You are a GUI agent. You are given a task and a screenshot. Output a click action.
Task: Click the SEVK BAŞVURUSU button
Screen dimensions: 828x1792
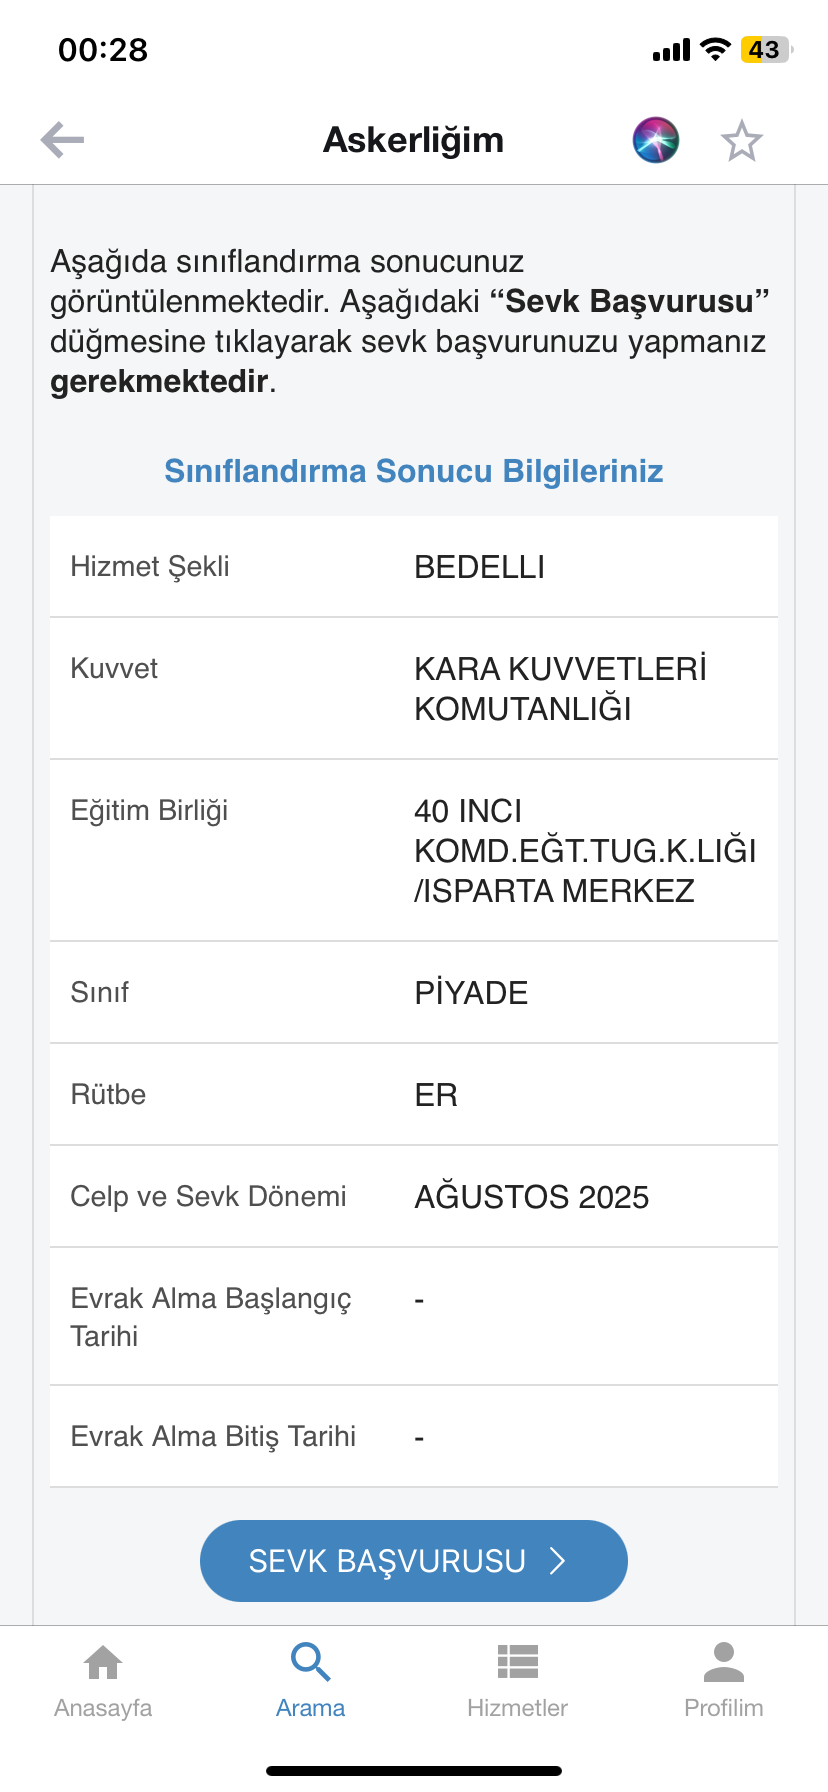(x=414, y=1561)
